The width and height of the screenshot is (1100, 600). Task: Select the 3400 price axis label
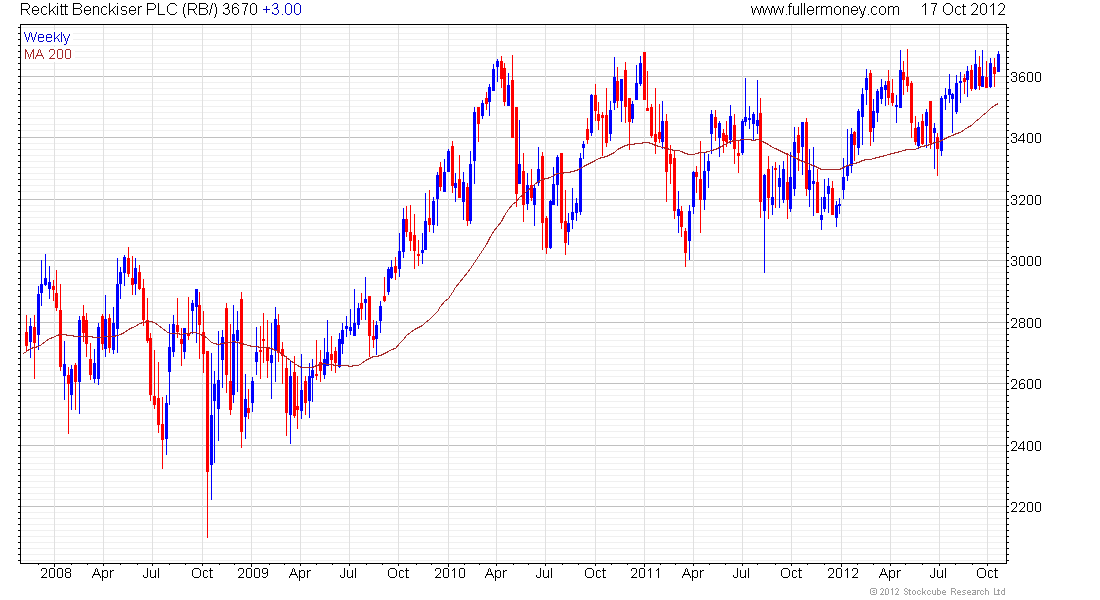[x=1026, y=138]
